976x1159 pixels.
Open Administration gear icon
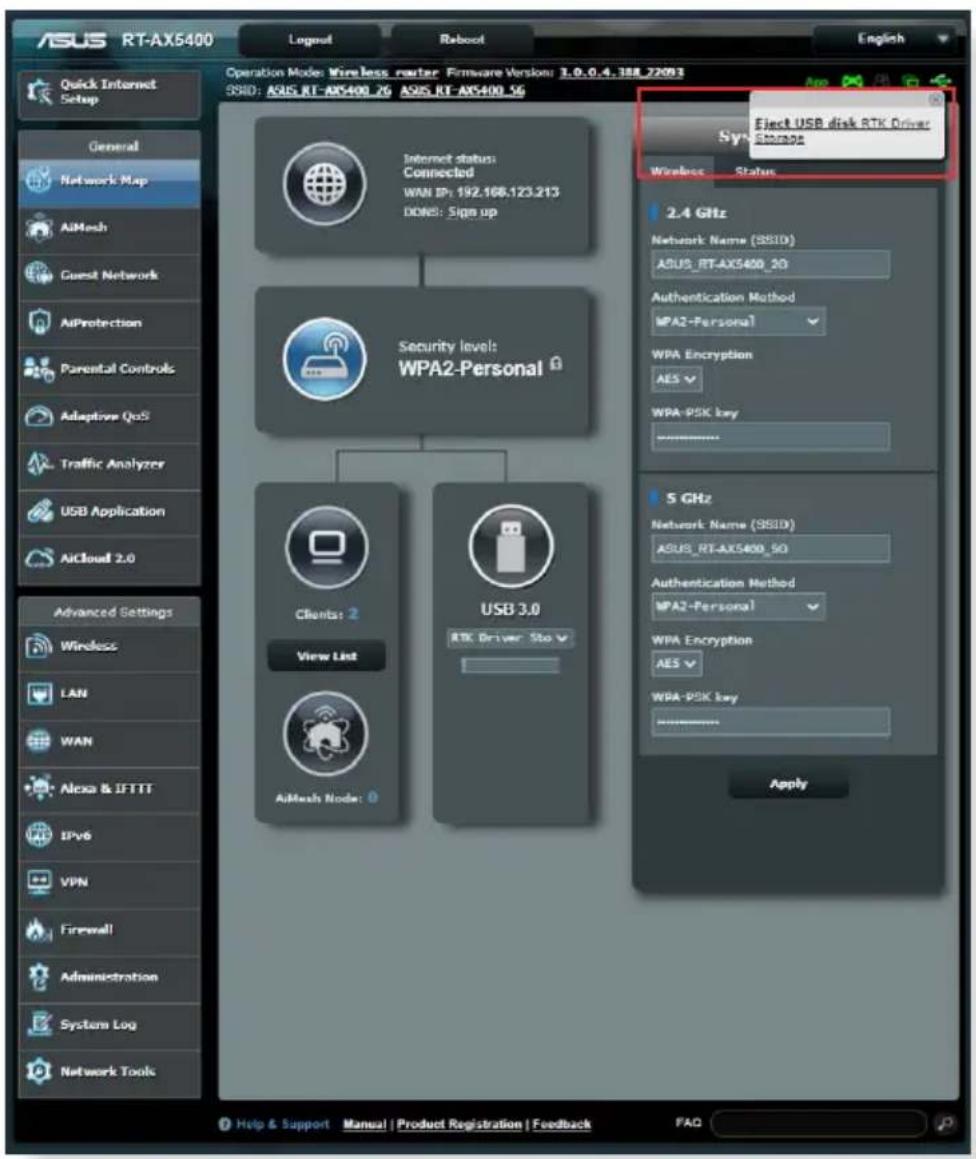click(x=38, y=977)
